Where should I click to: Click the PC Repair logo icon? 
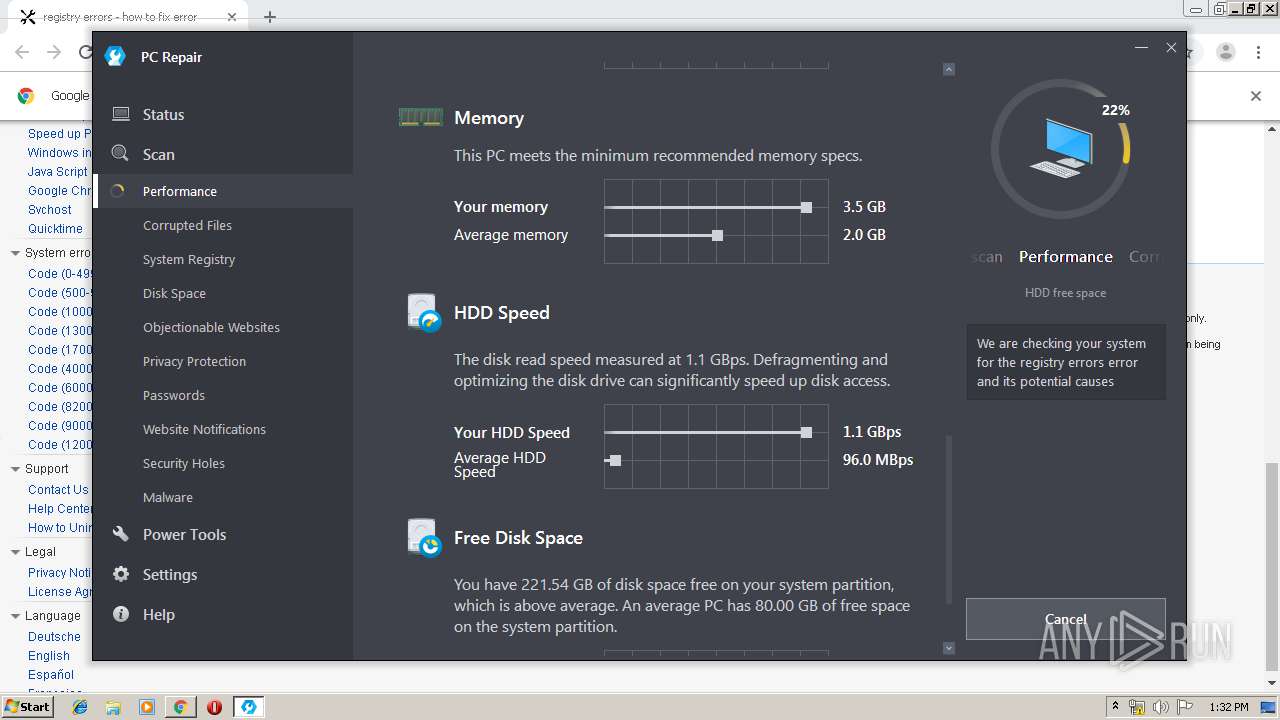[x=115, y=57]
